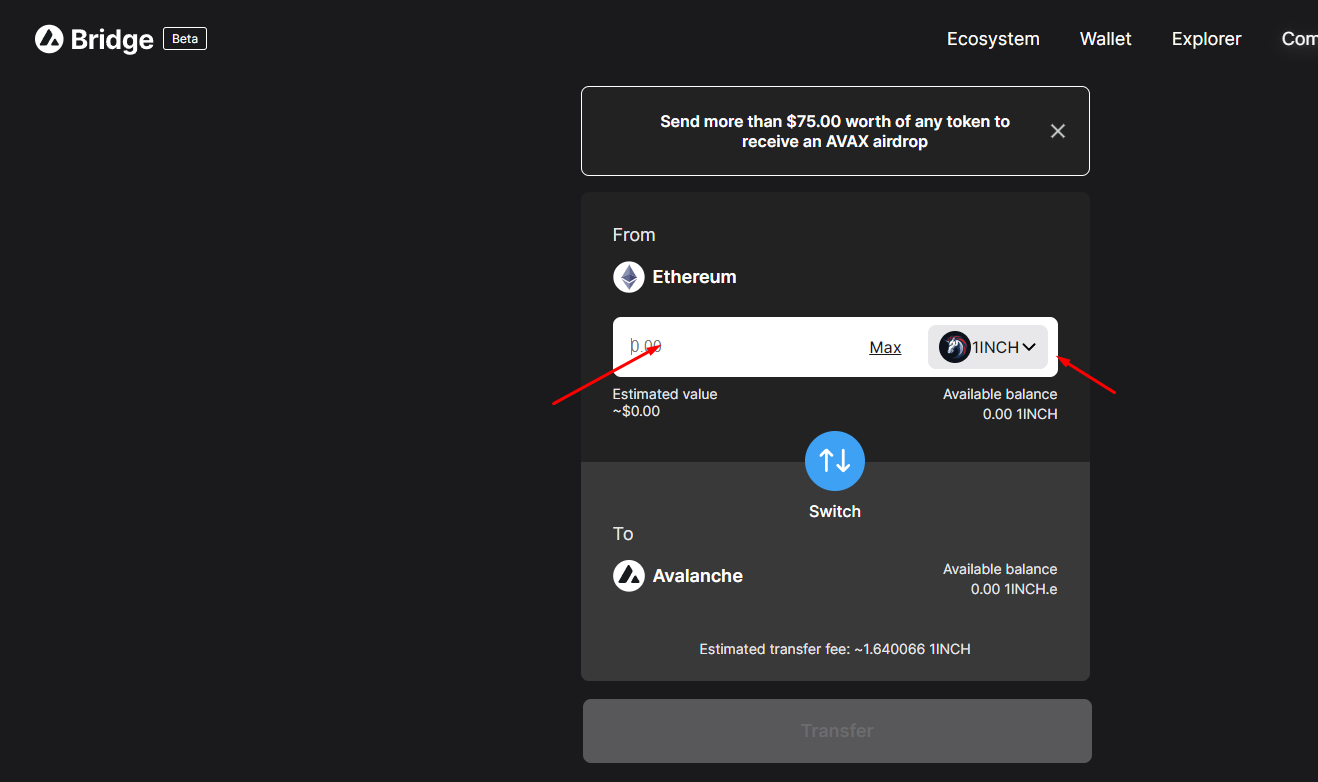Click the airdrop banner message text
1318x782 pixels.
click(835, 131)
